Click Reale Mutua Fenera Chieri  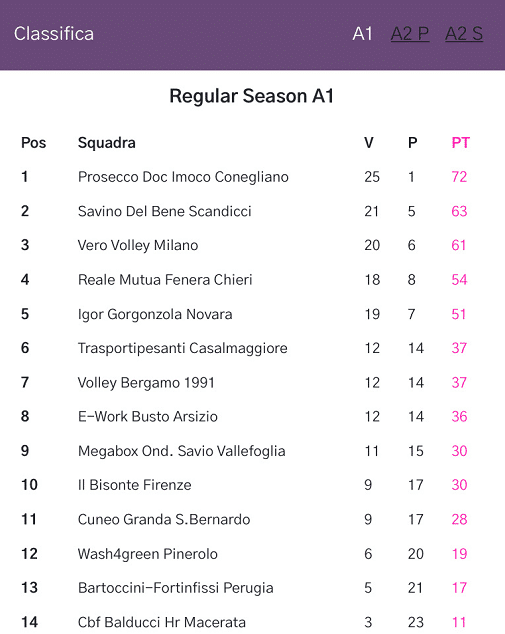click(x=165, y=280)
